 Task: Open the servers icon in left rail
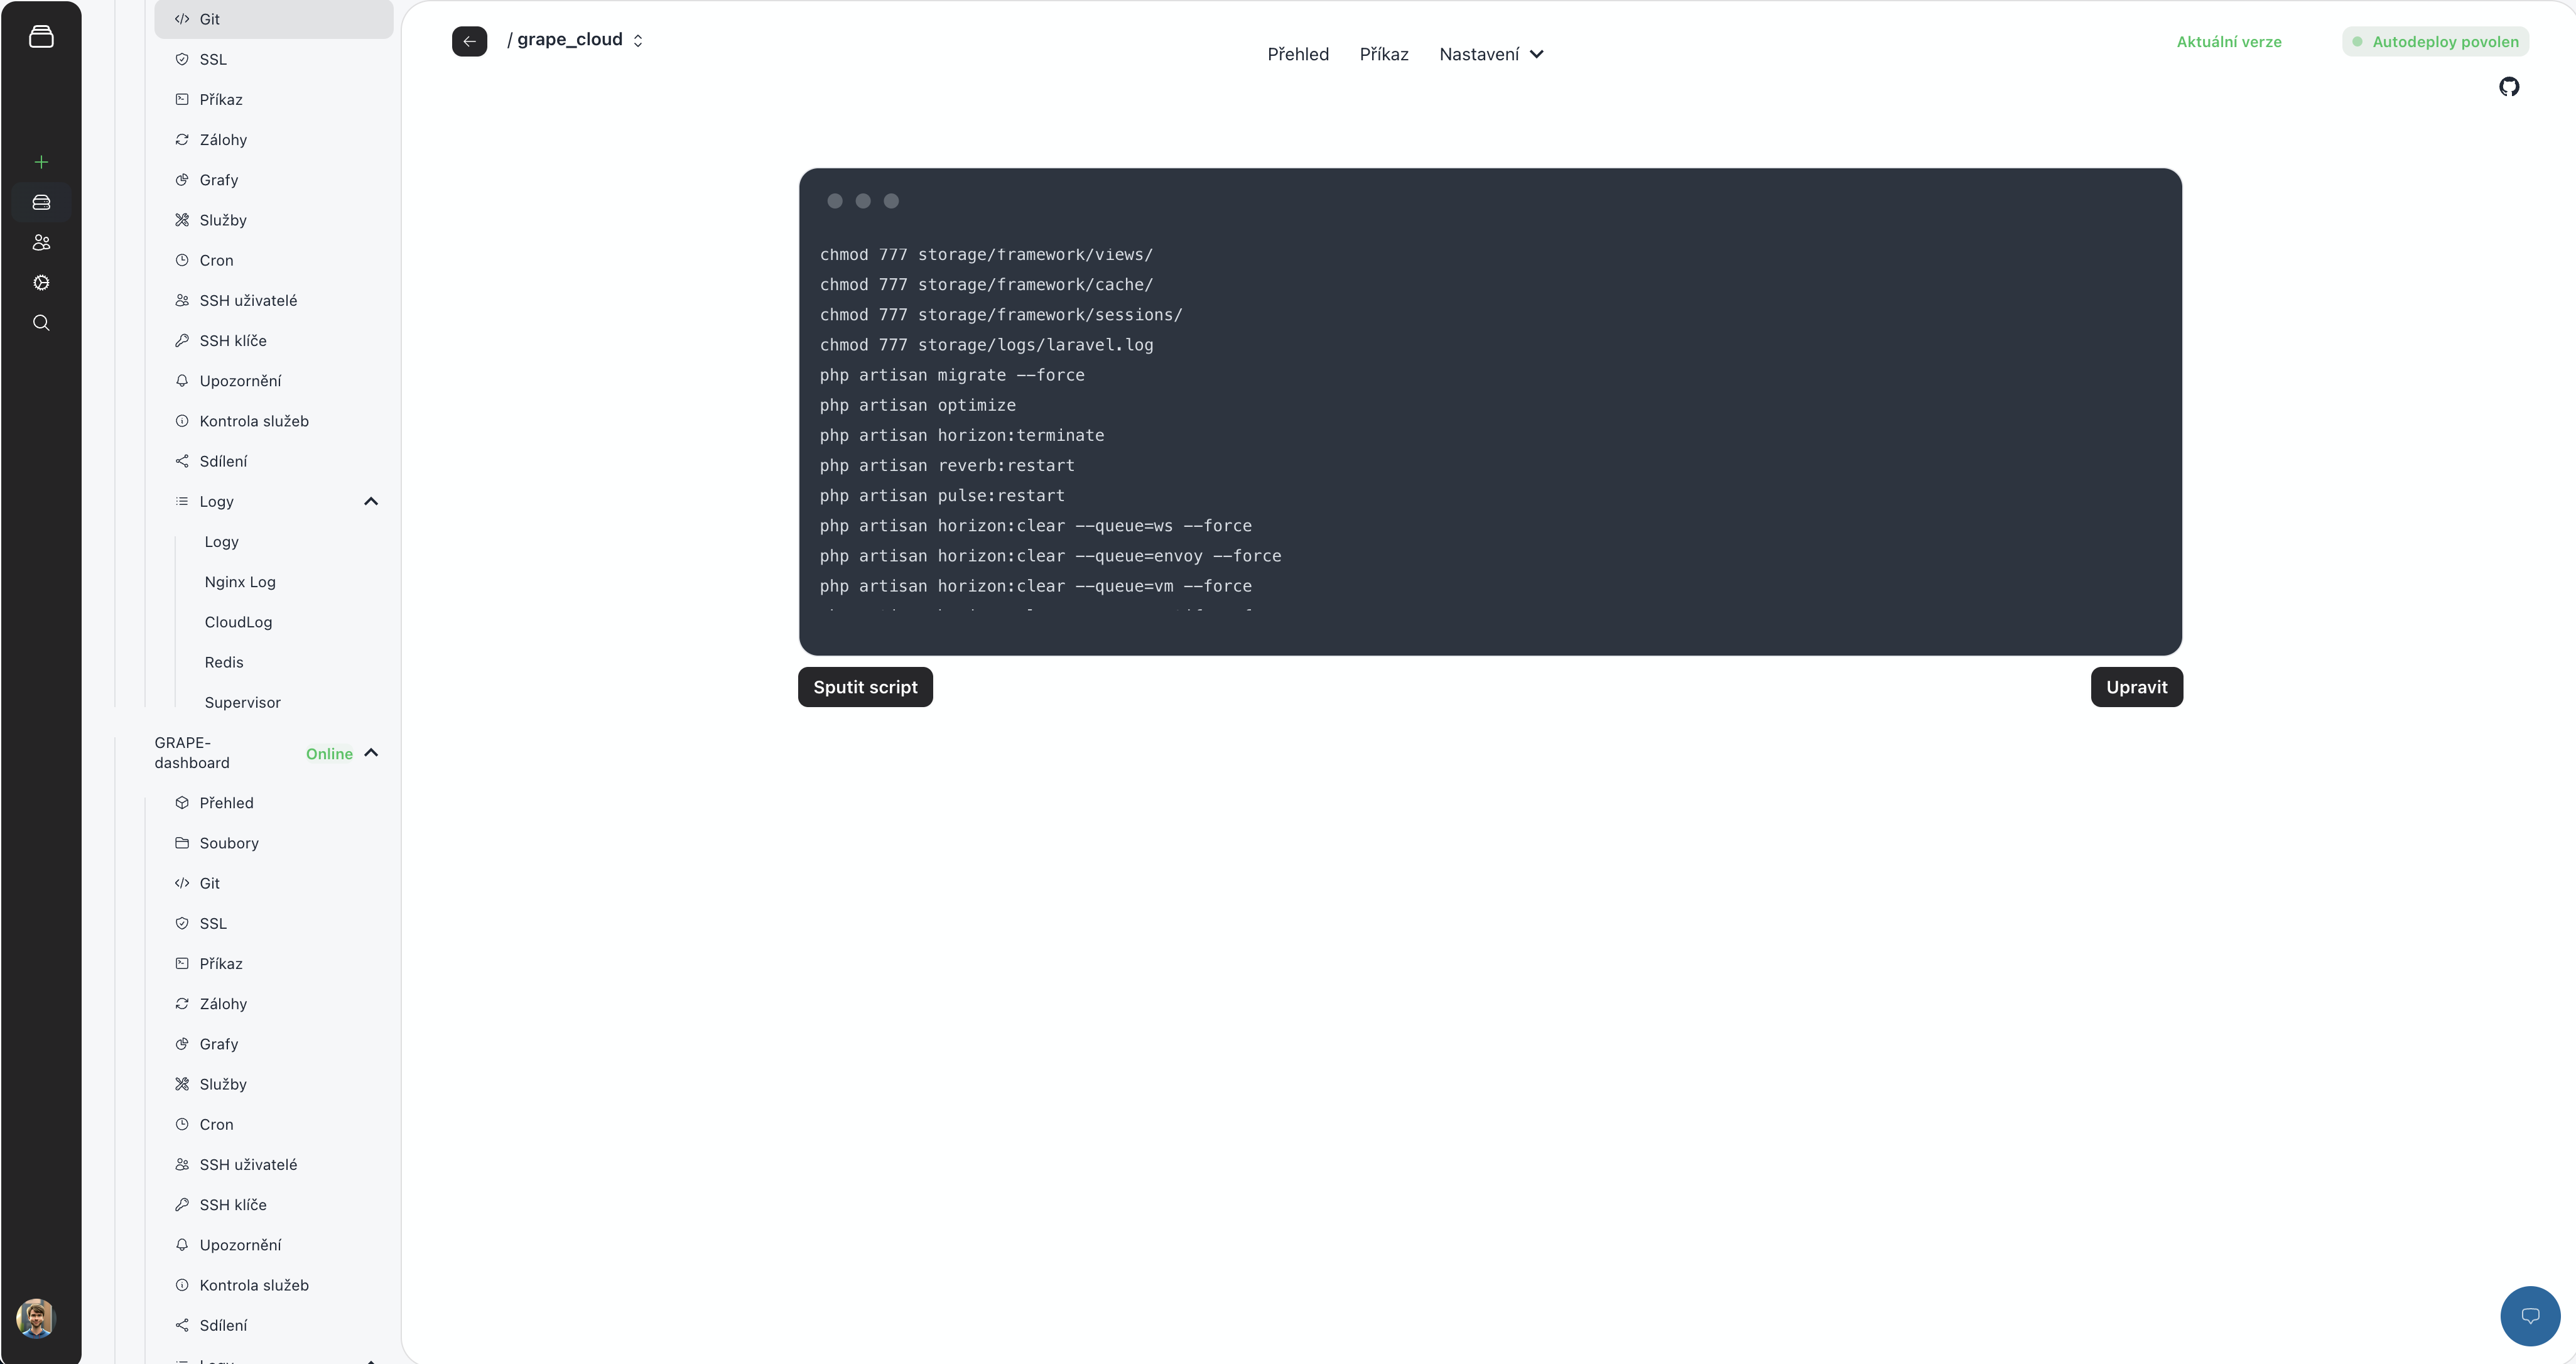point(41,202)
